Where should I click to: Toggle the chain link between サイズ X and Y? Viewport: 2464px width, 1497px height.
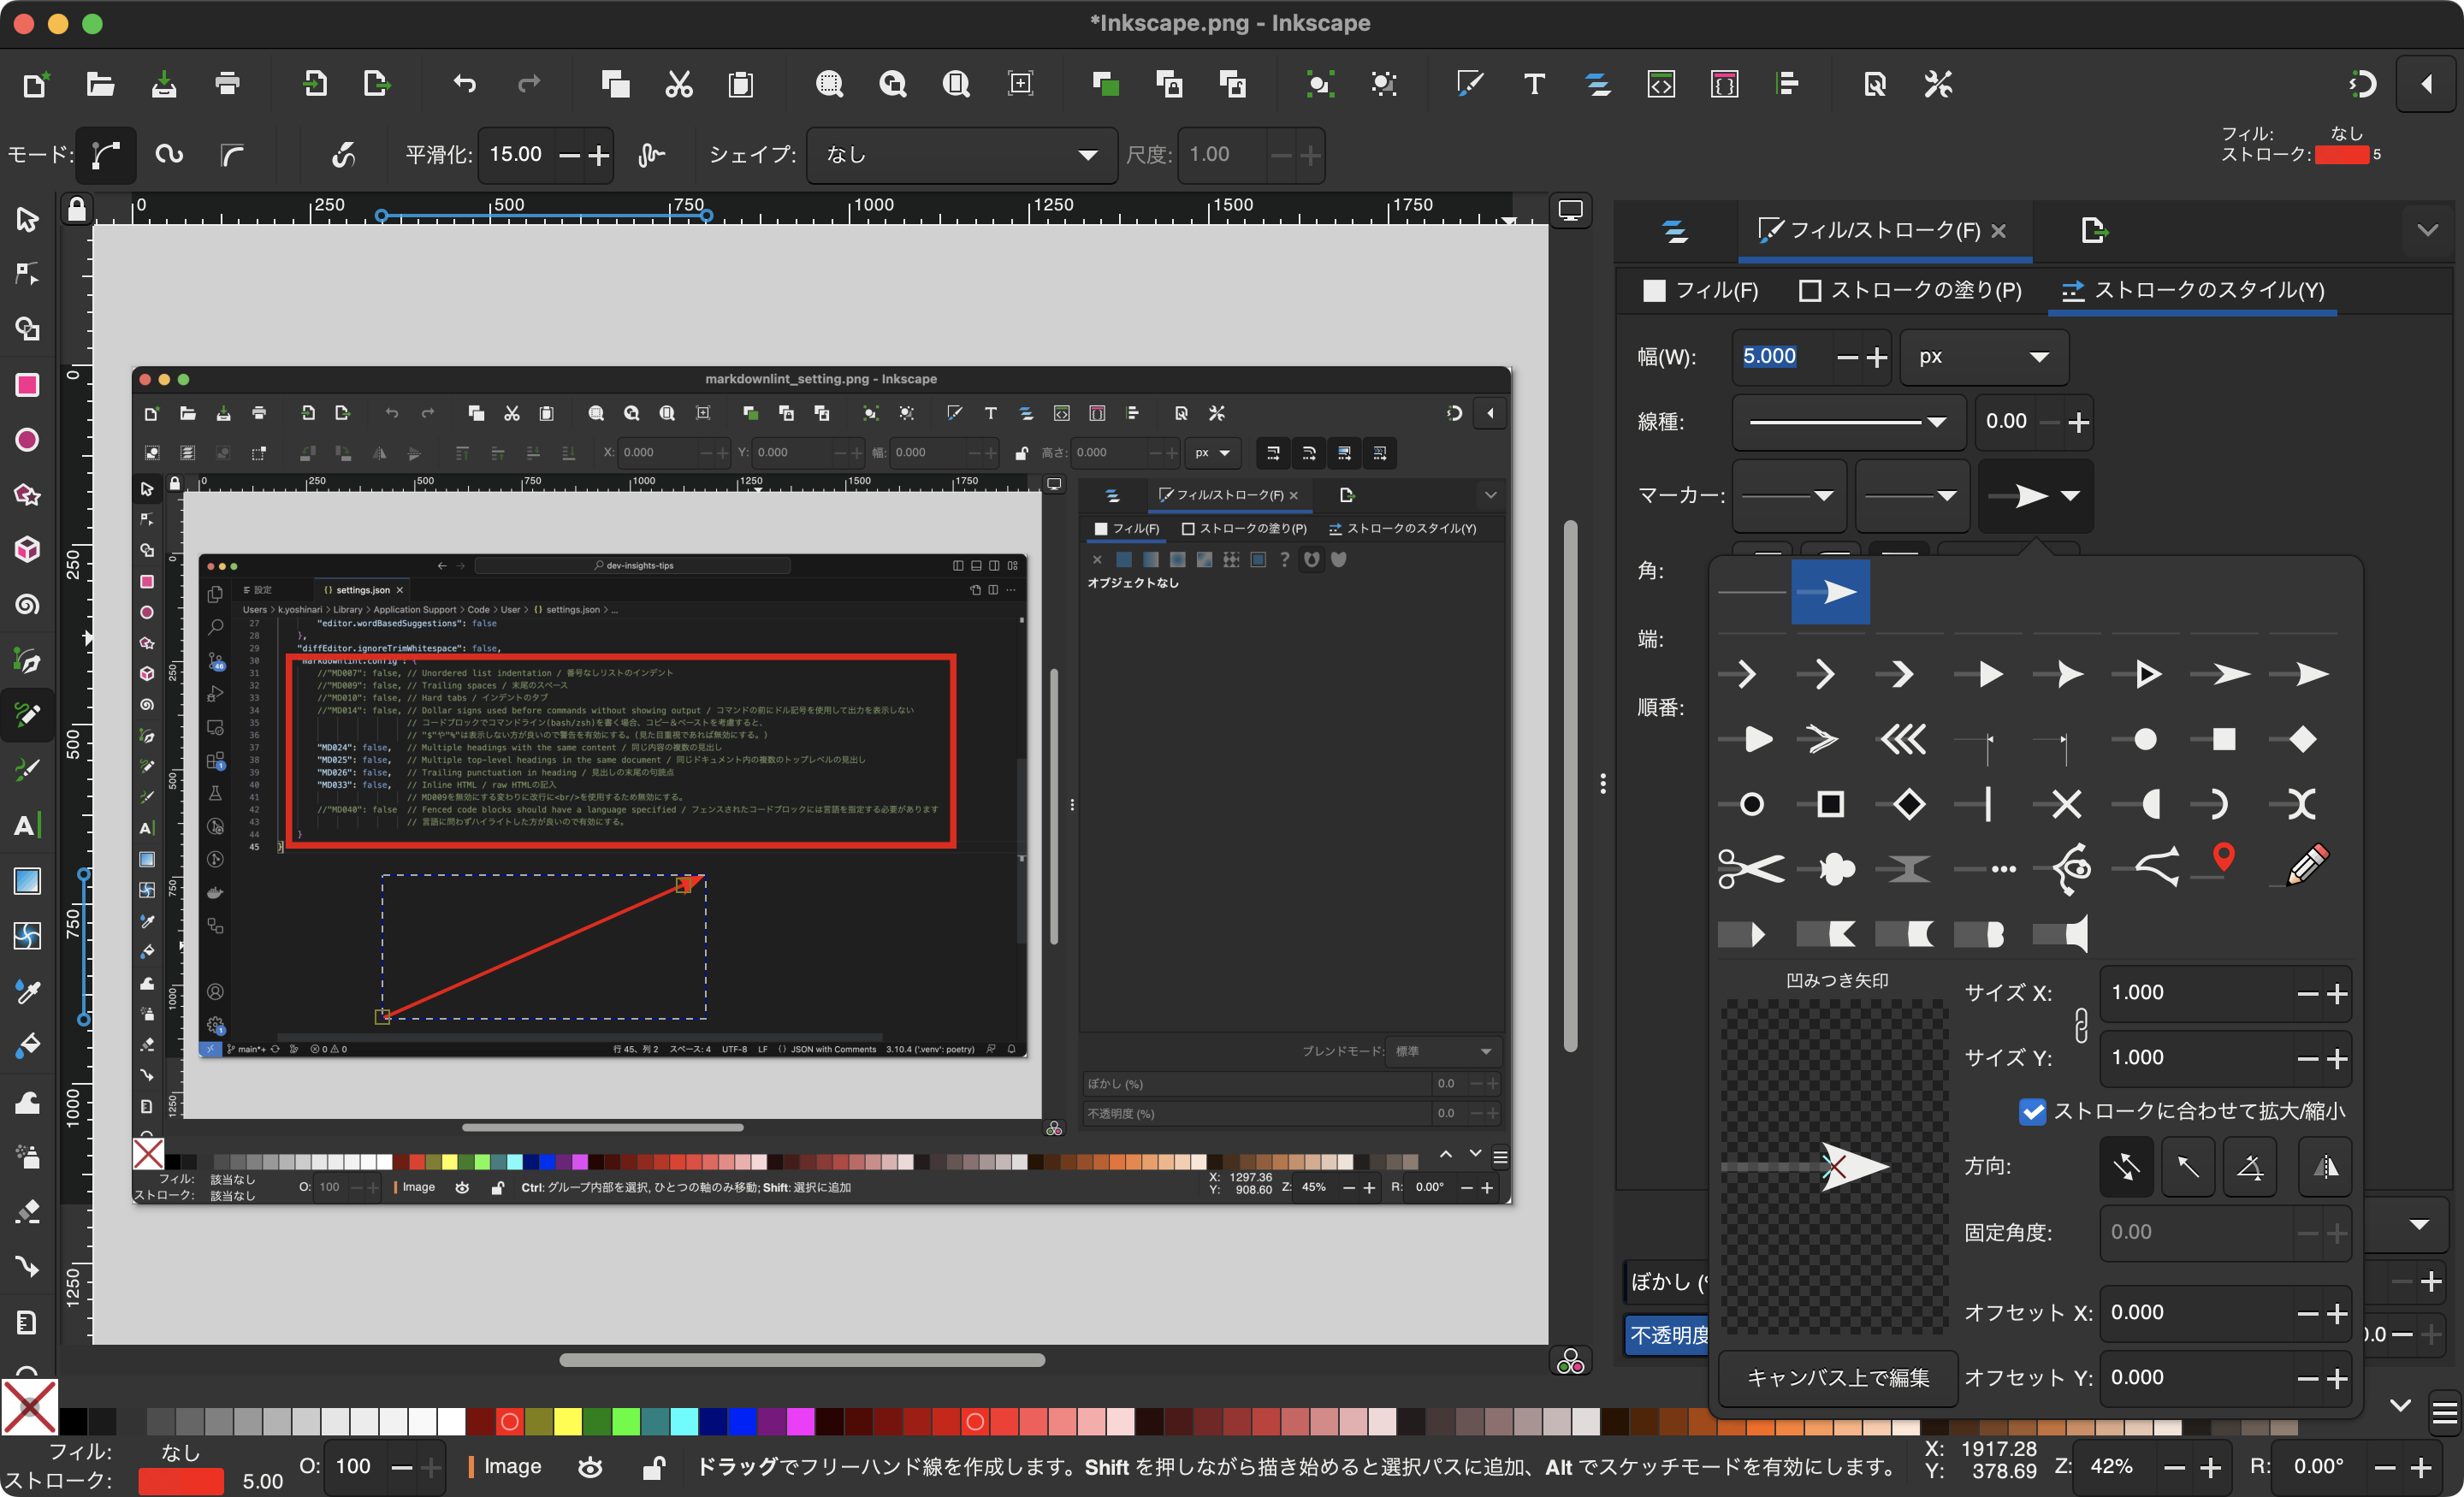point(2081,1025)
